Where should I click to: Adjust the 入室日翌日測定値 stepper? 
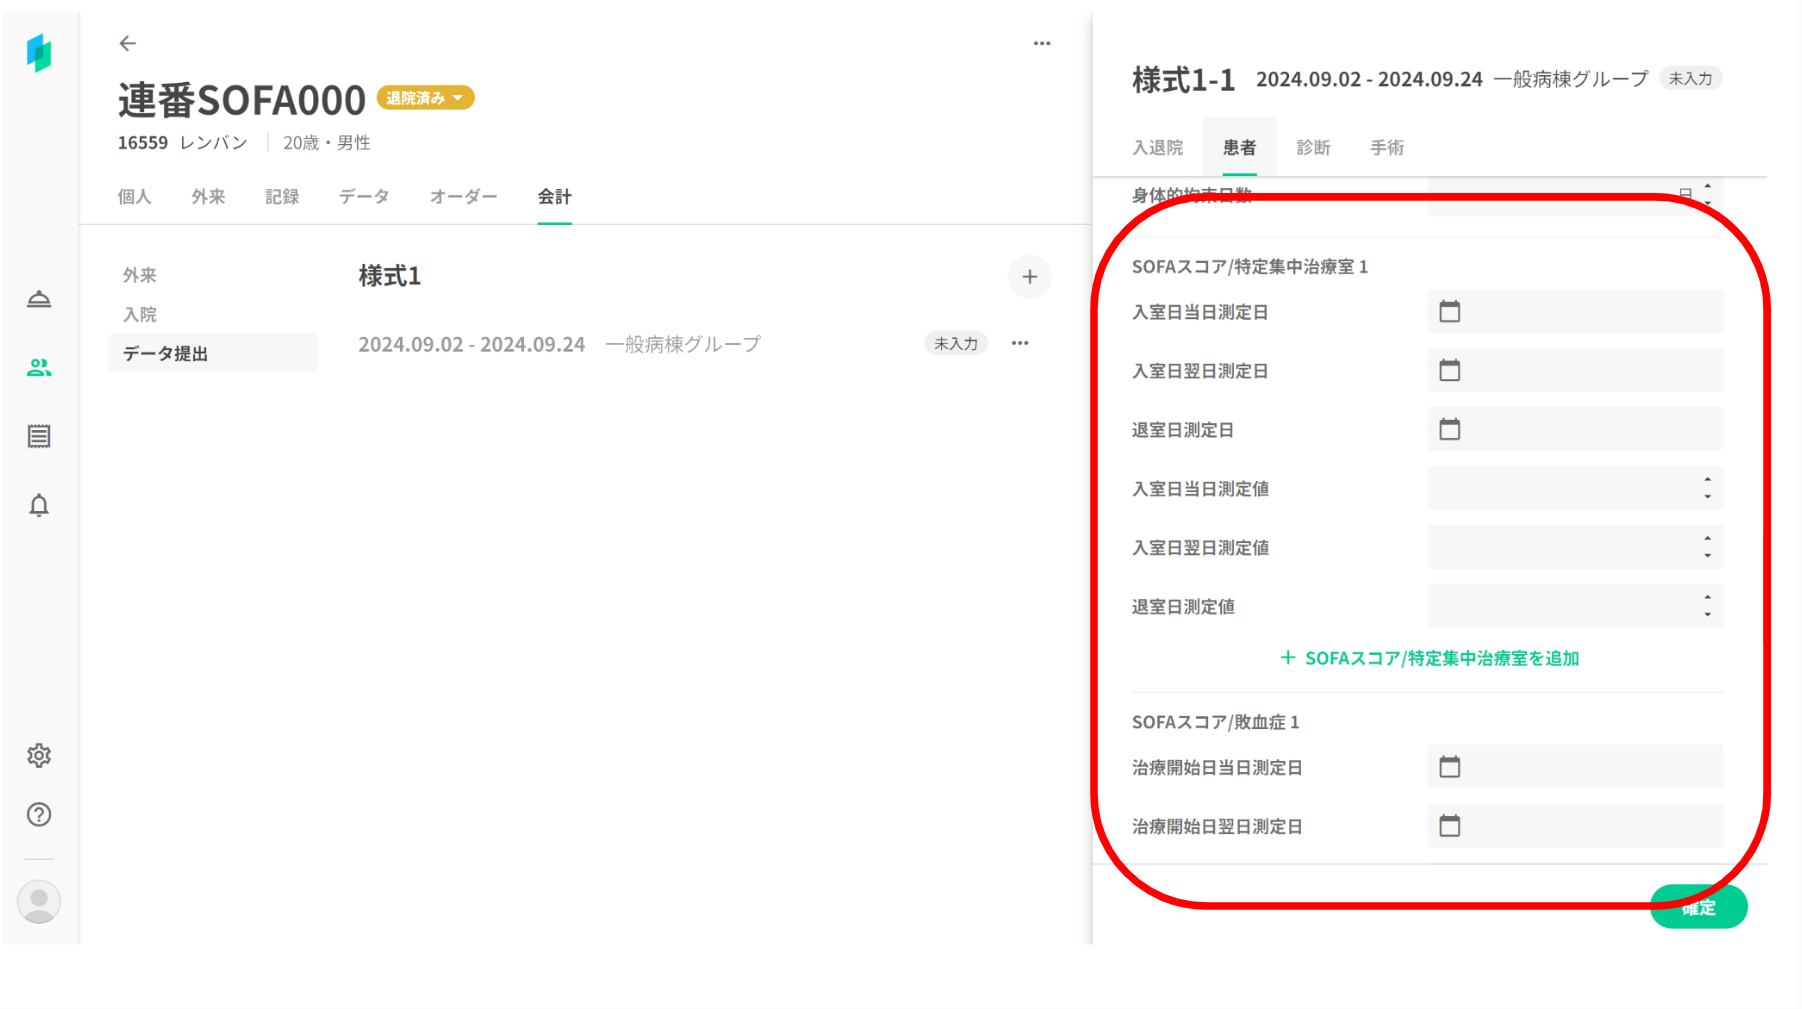[1707, 547]
